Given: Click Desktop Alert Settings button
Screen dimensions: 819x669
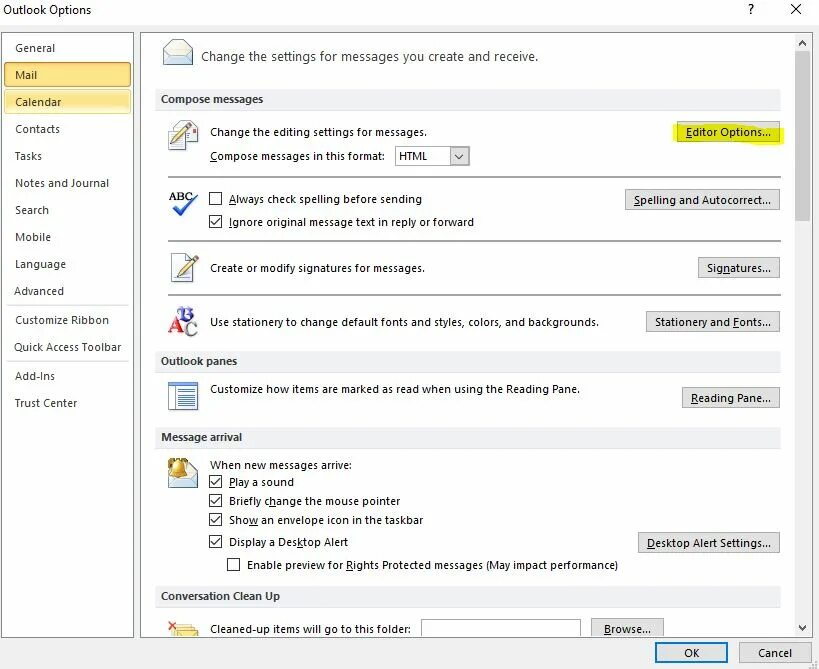Looking at the screenshot, I should [x=708, y=543].
